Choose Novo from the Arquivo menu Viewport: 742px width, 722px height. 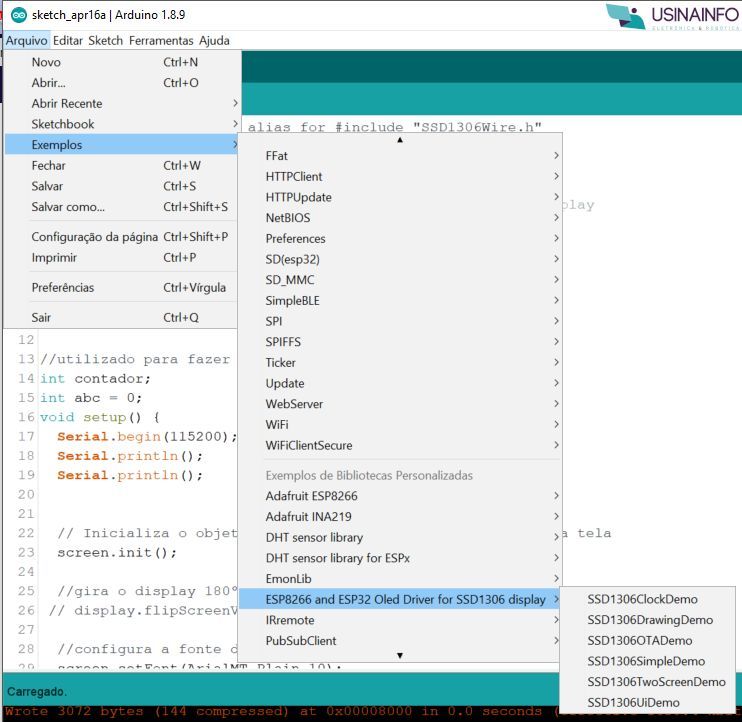[121, 62]
